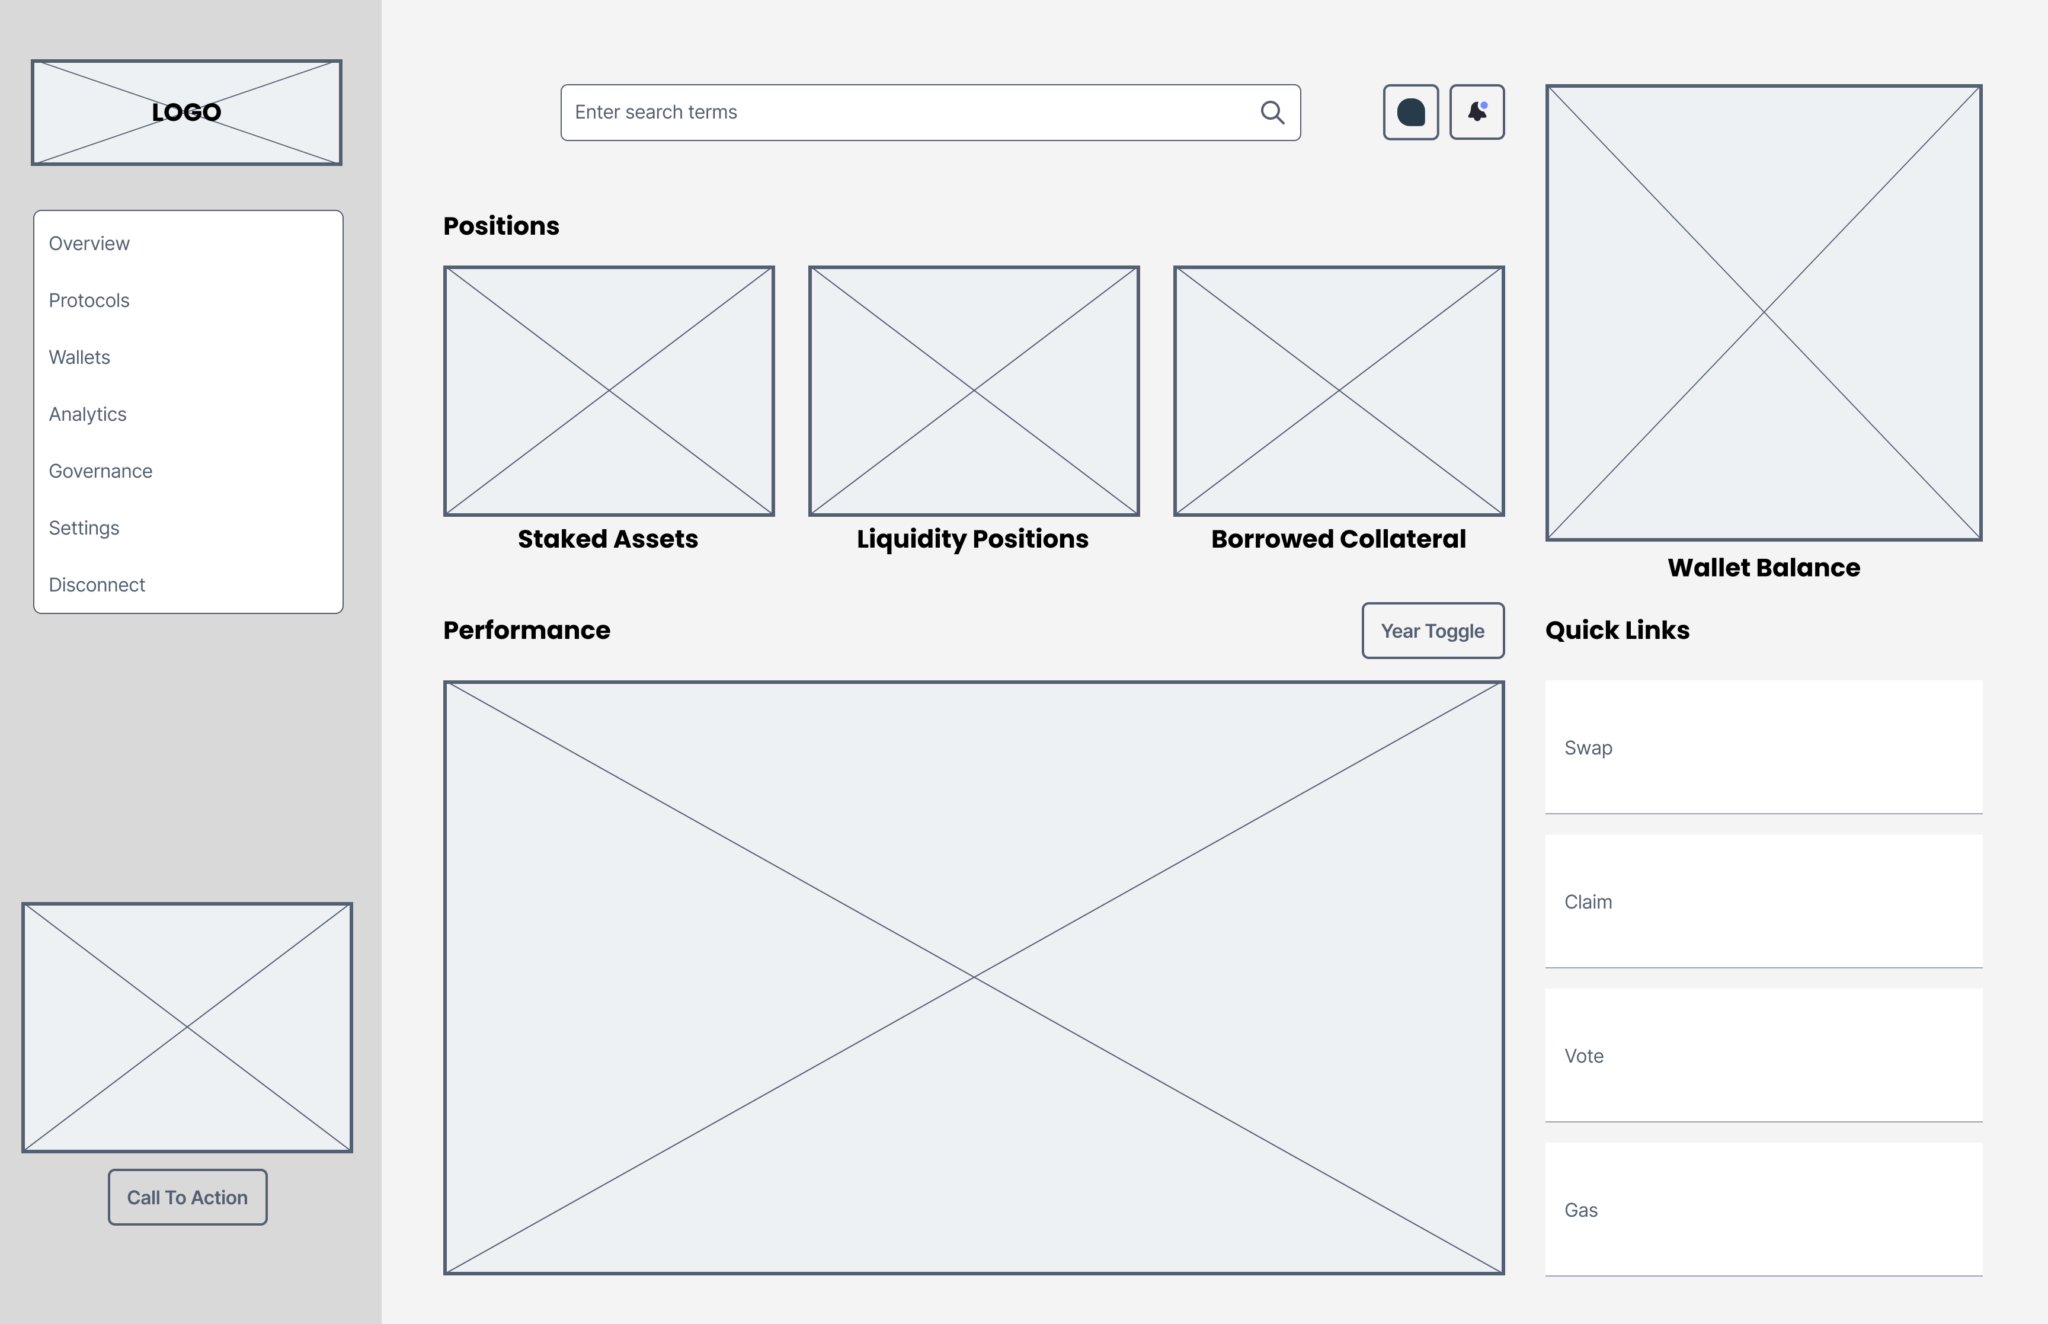The width and height of the screenshot is (2048, 1324).
Task: Open the Overview section
Action: (89, 243)
